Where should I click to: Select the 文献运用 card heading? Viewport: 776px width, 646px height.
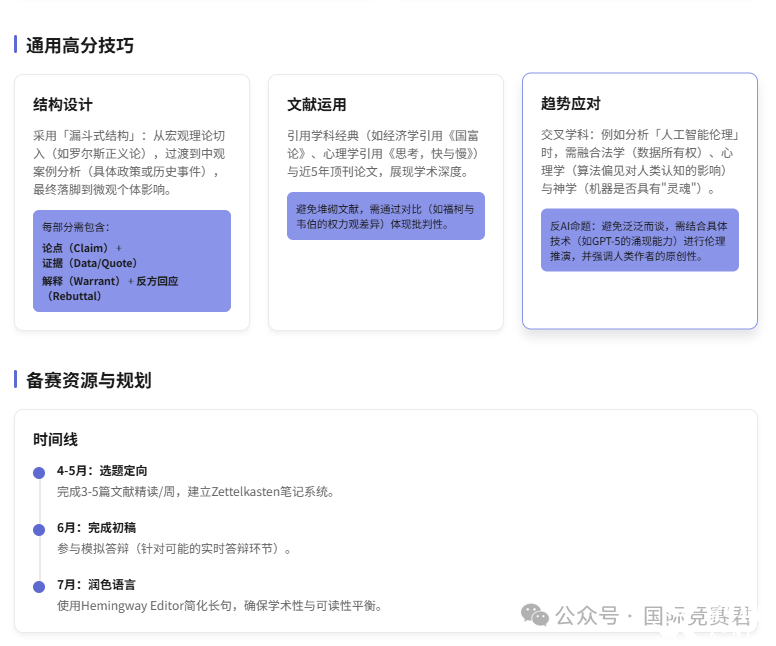click(316, 105)
